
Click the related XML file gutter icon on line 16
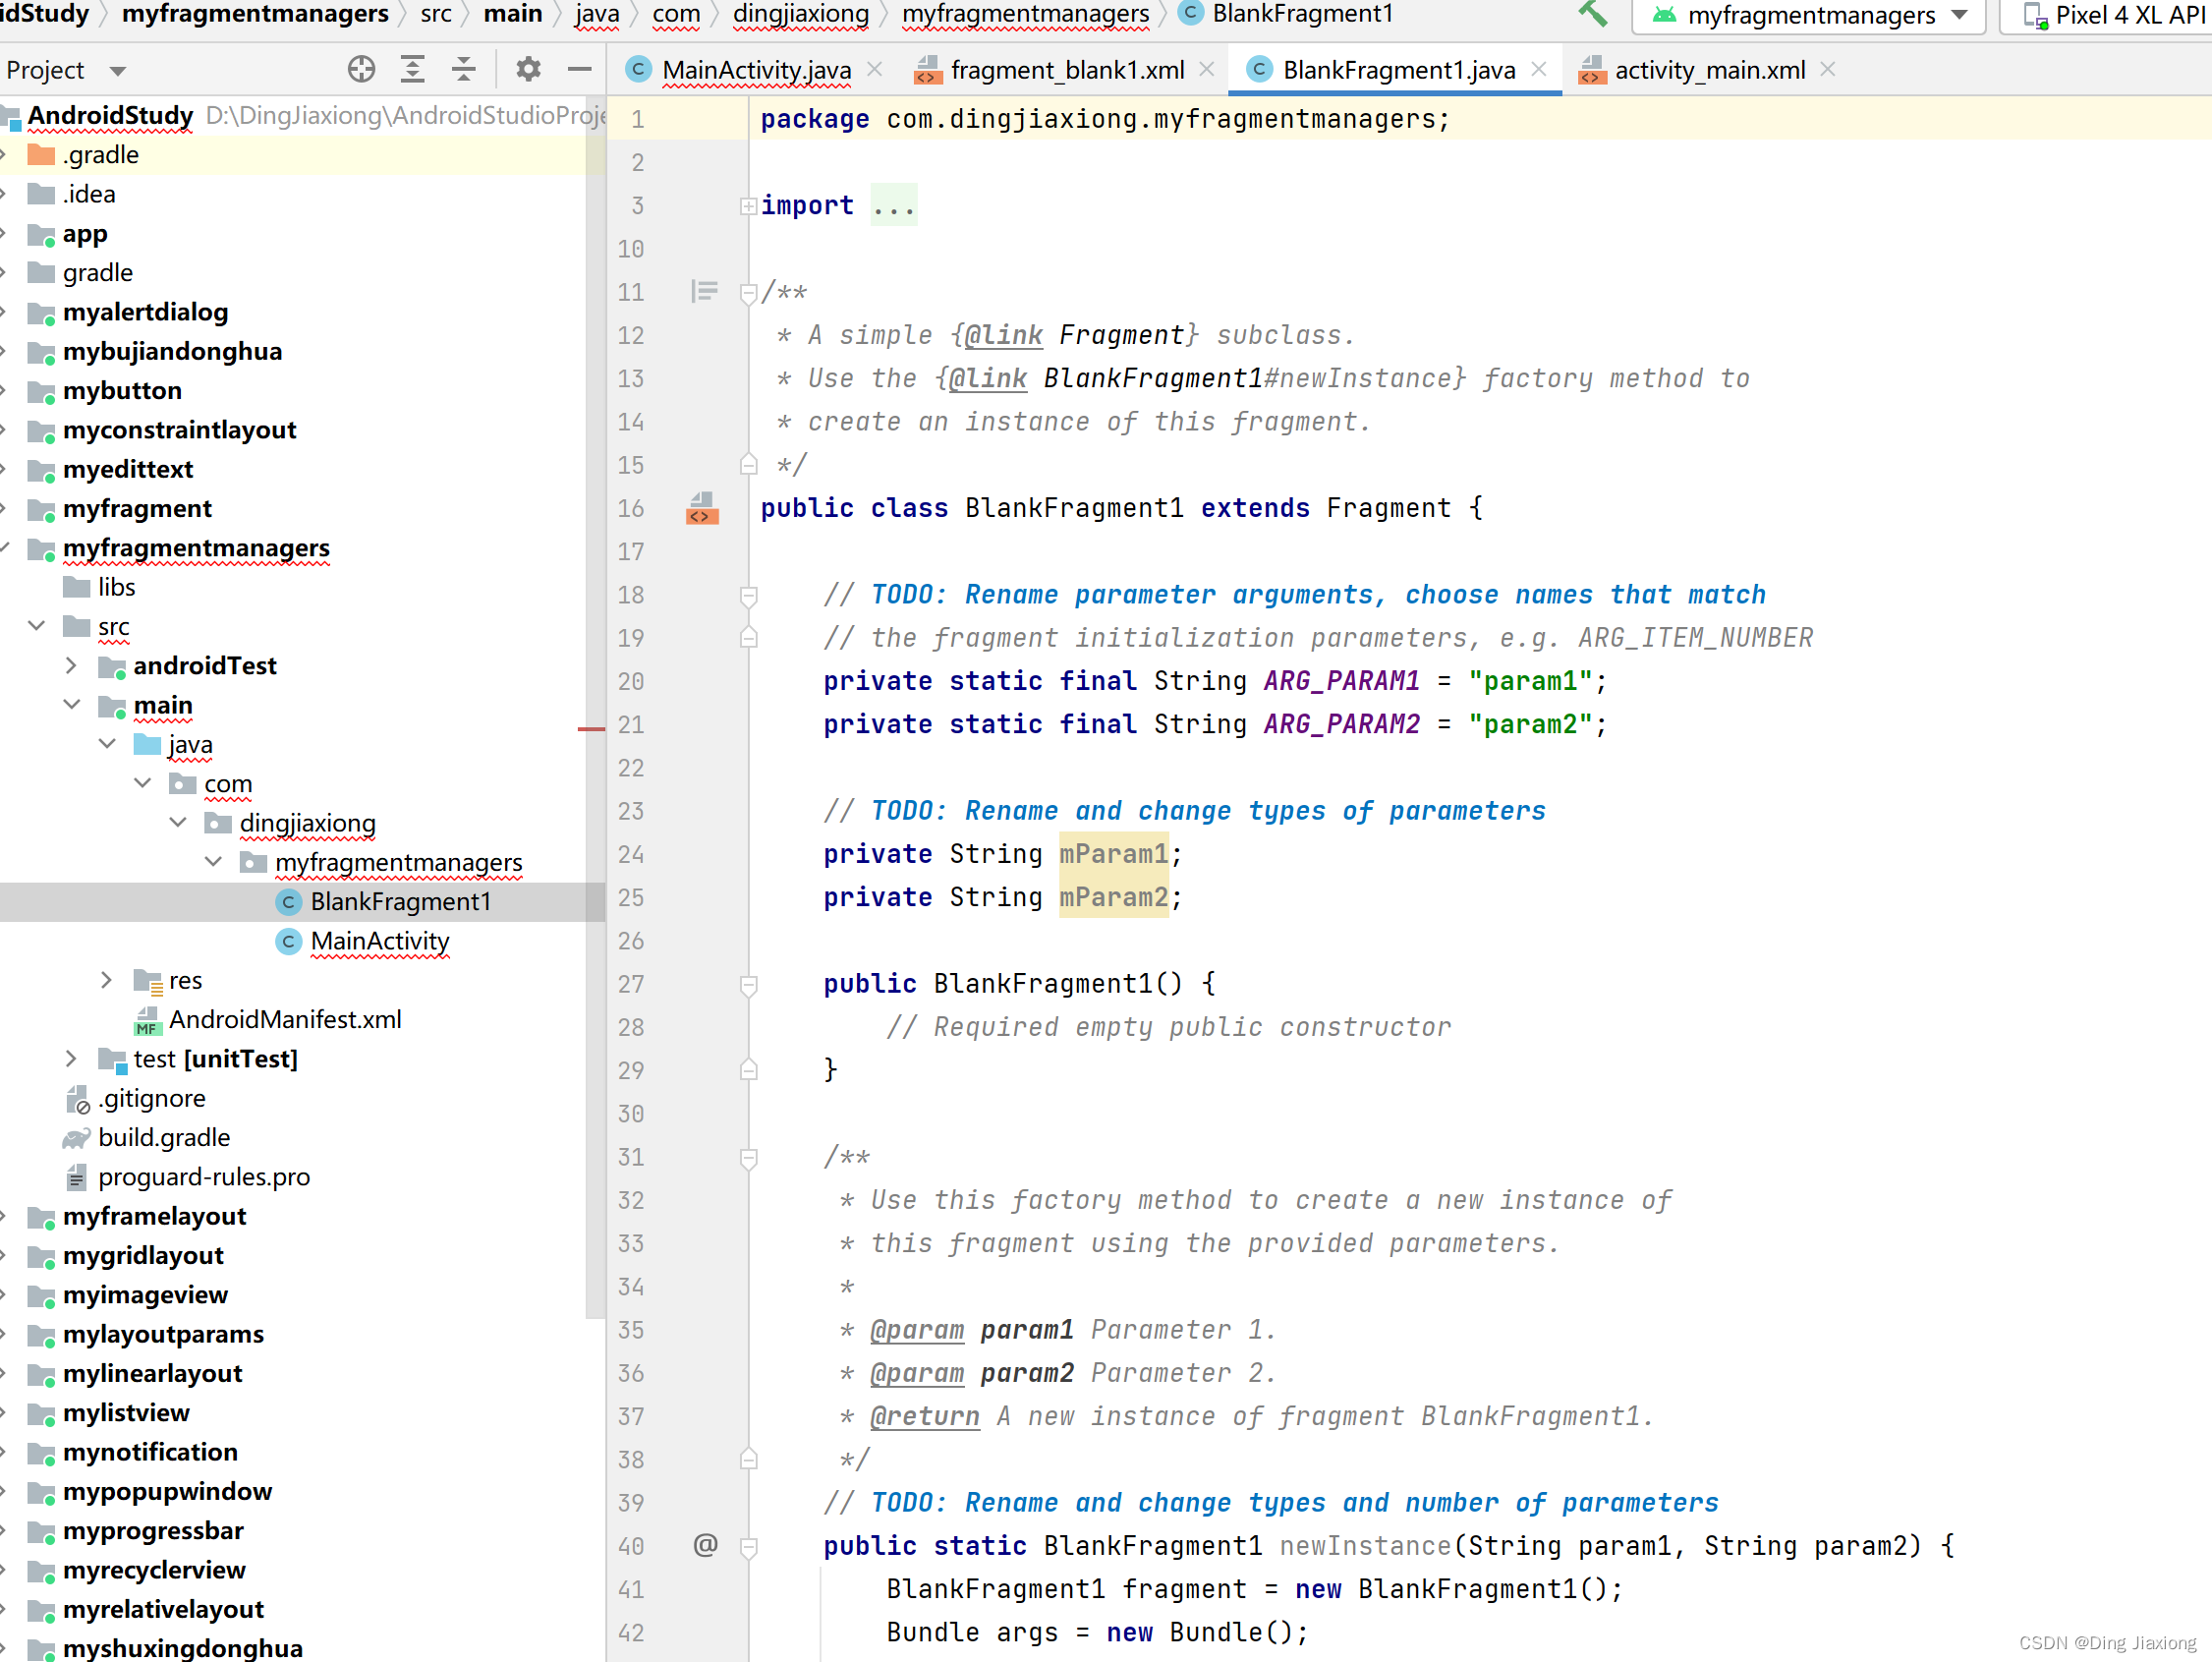tap(702, 509)
